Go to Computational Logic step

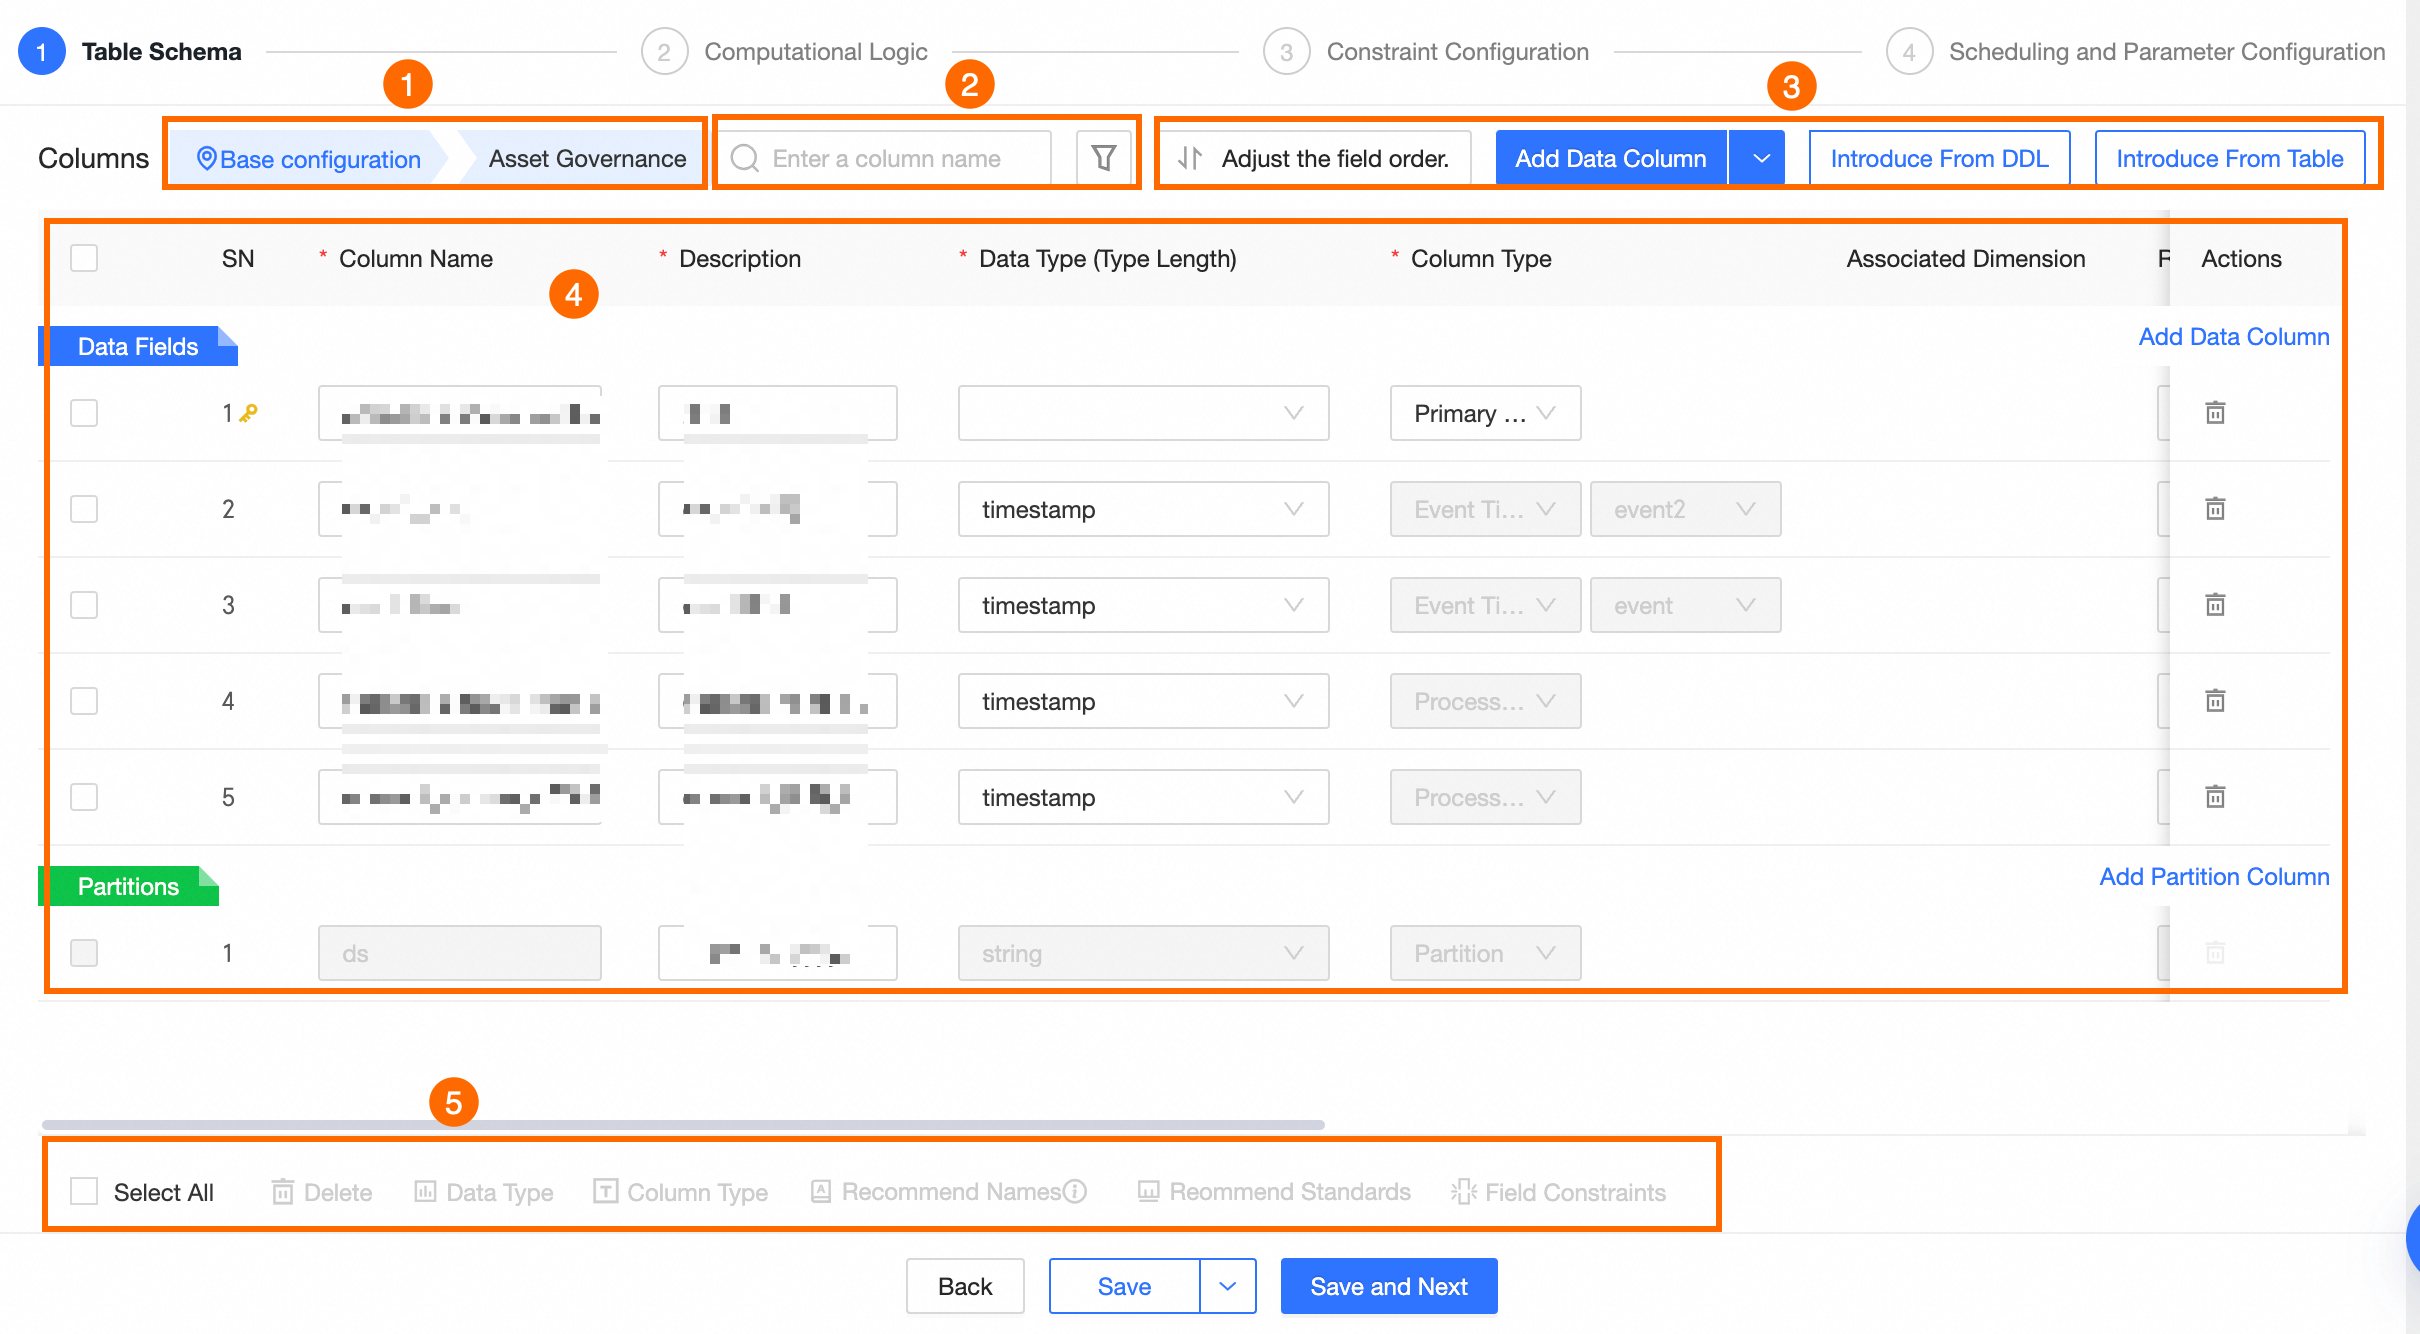coord(815,51)
